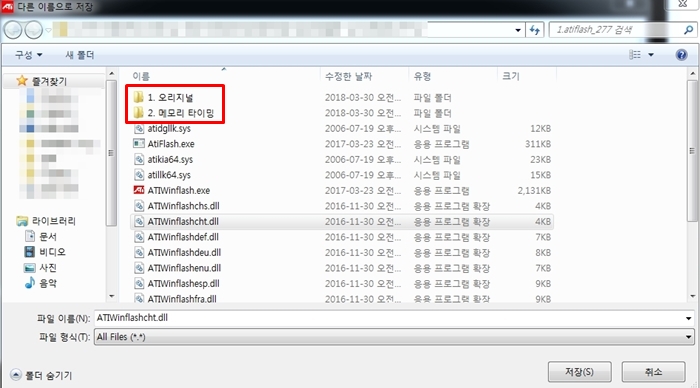
Task: Click the 2,131KB size cell
Action: tap(534, 190)
